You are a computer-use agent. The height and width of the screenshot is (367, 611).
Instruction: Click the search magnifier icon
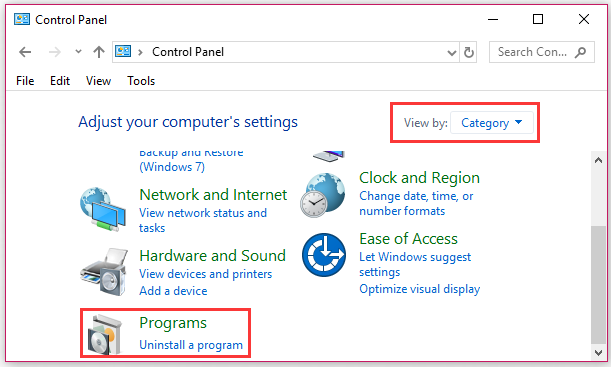coord(580,52)
